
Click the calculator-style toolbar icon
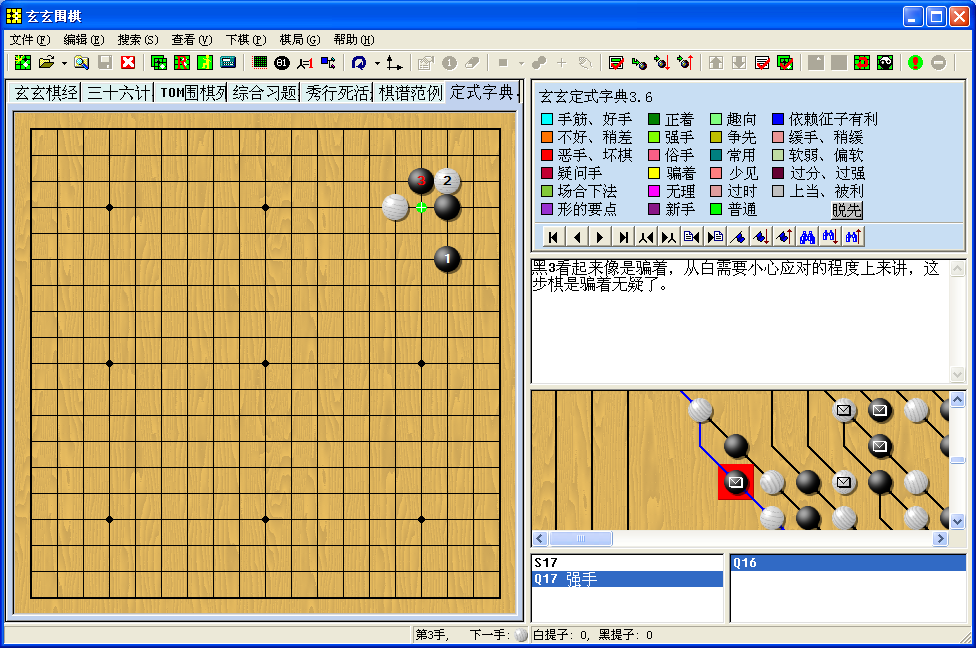(x=228, y=62)
